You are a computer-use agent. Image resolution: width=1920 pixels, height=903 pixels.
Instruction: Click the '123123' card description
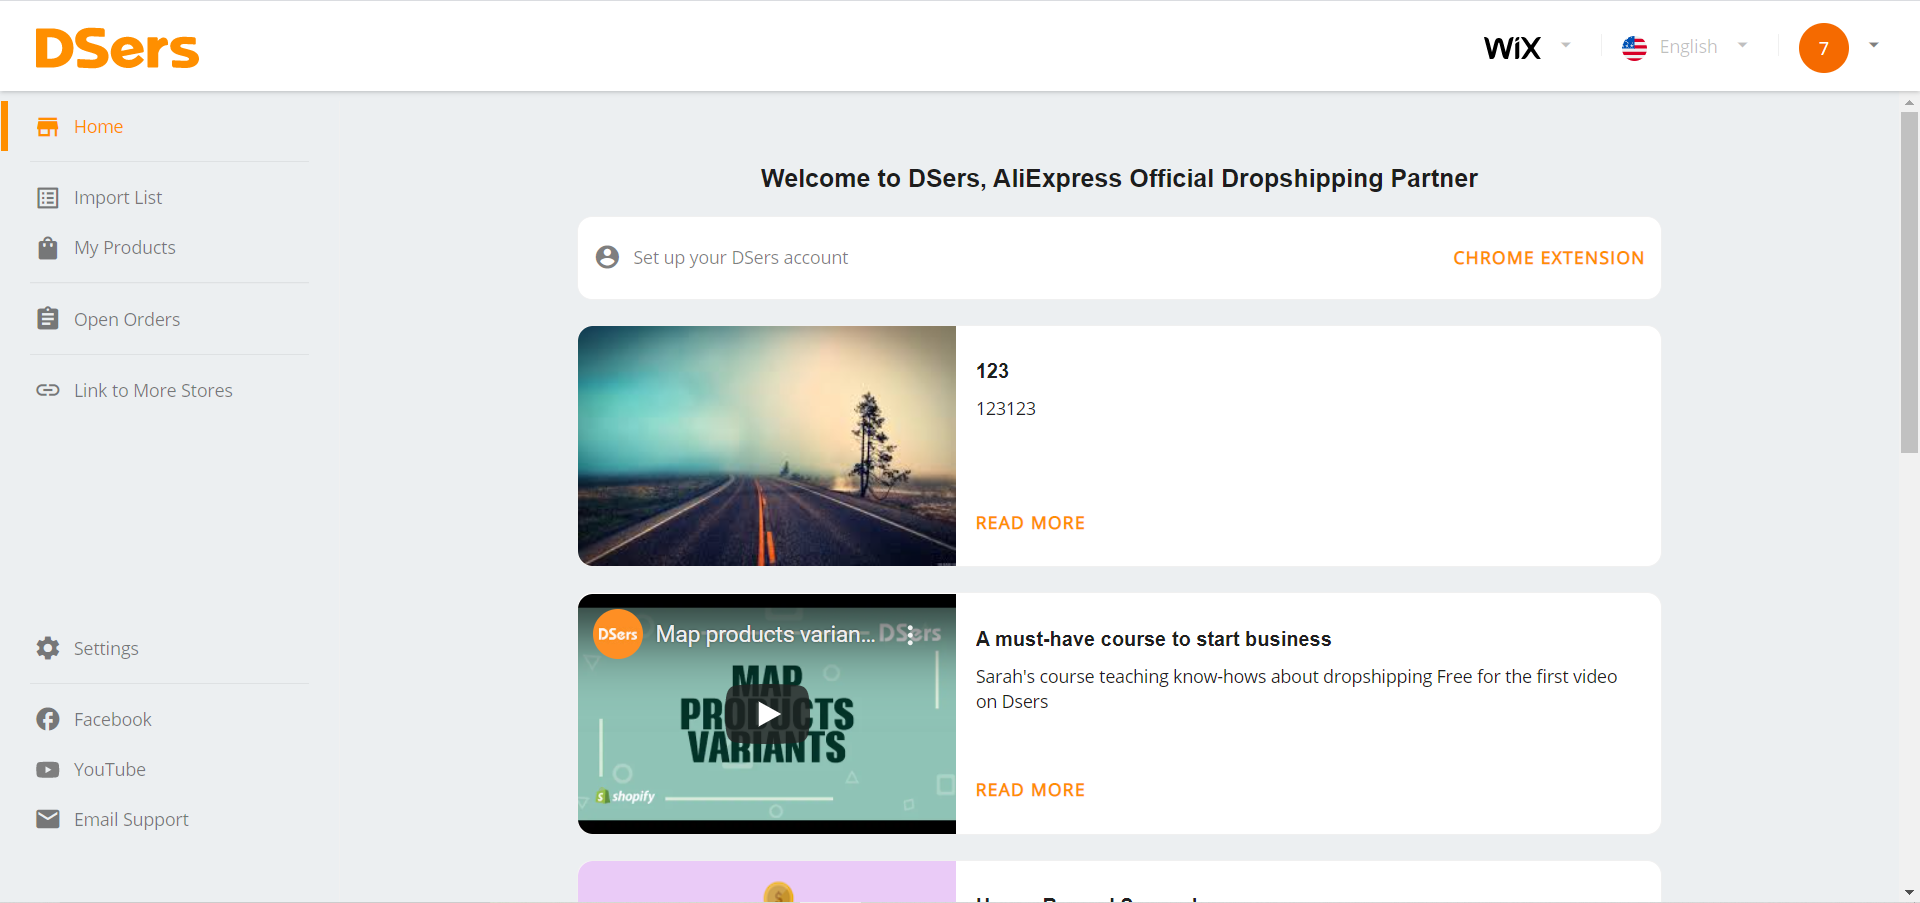pyautogui.click(x=1006, y=409)
